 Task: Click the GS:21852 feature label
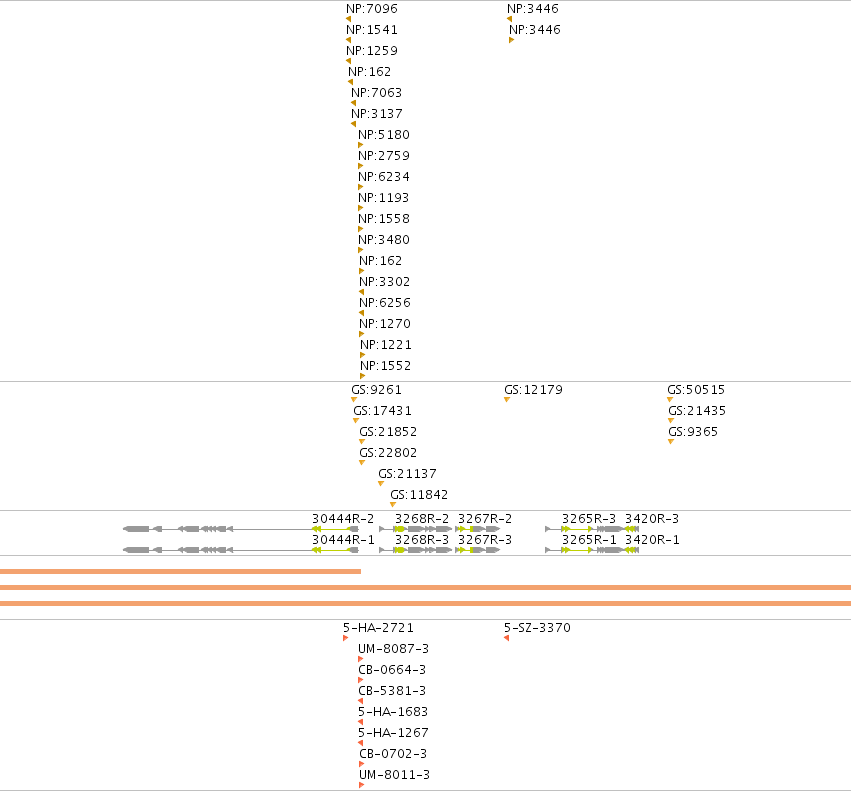388,432
